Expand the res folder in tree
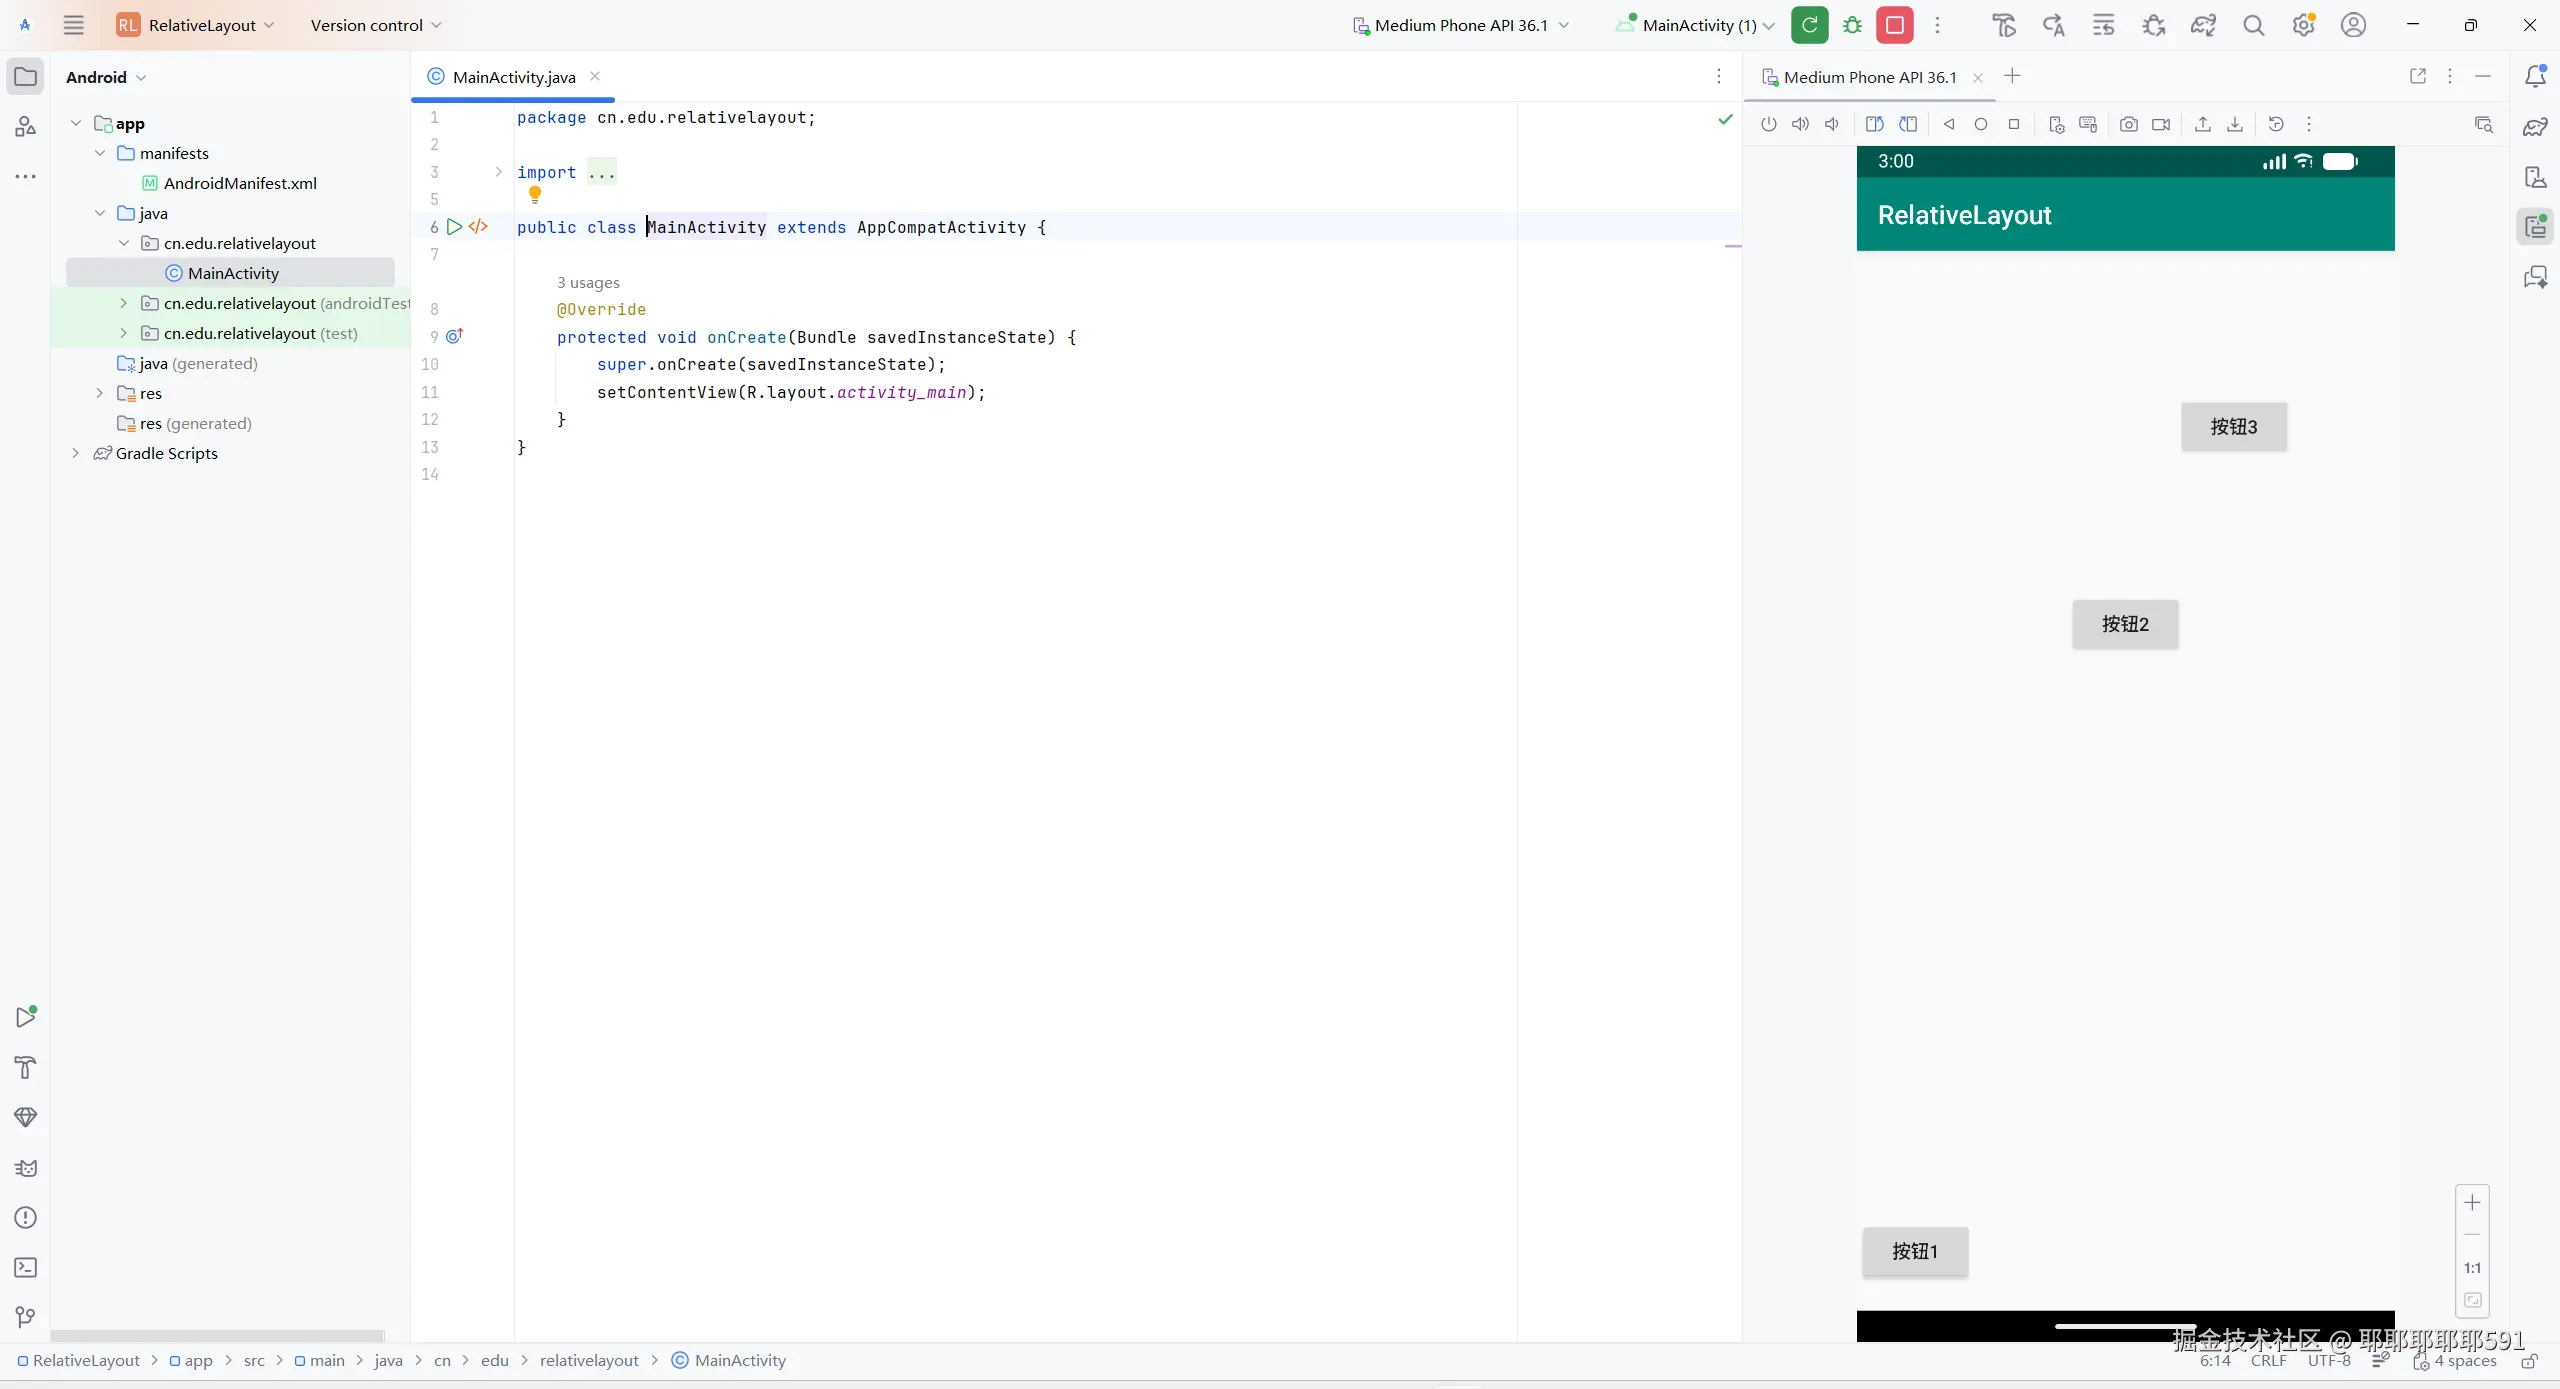This screenshot has width=2560, height=1389. click(x=99, y=393)
